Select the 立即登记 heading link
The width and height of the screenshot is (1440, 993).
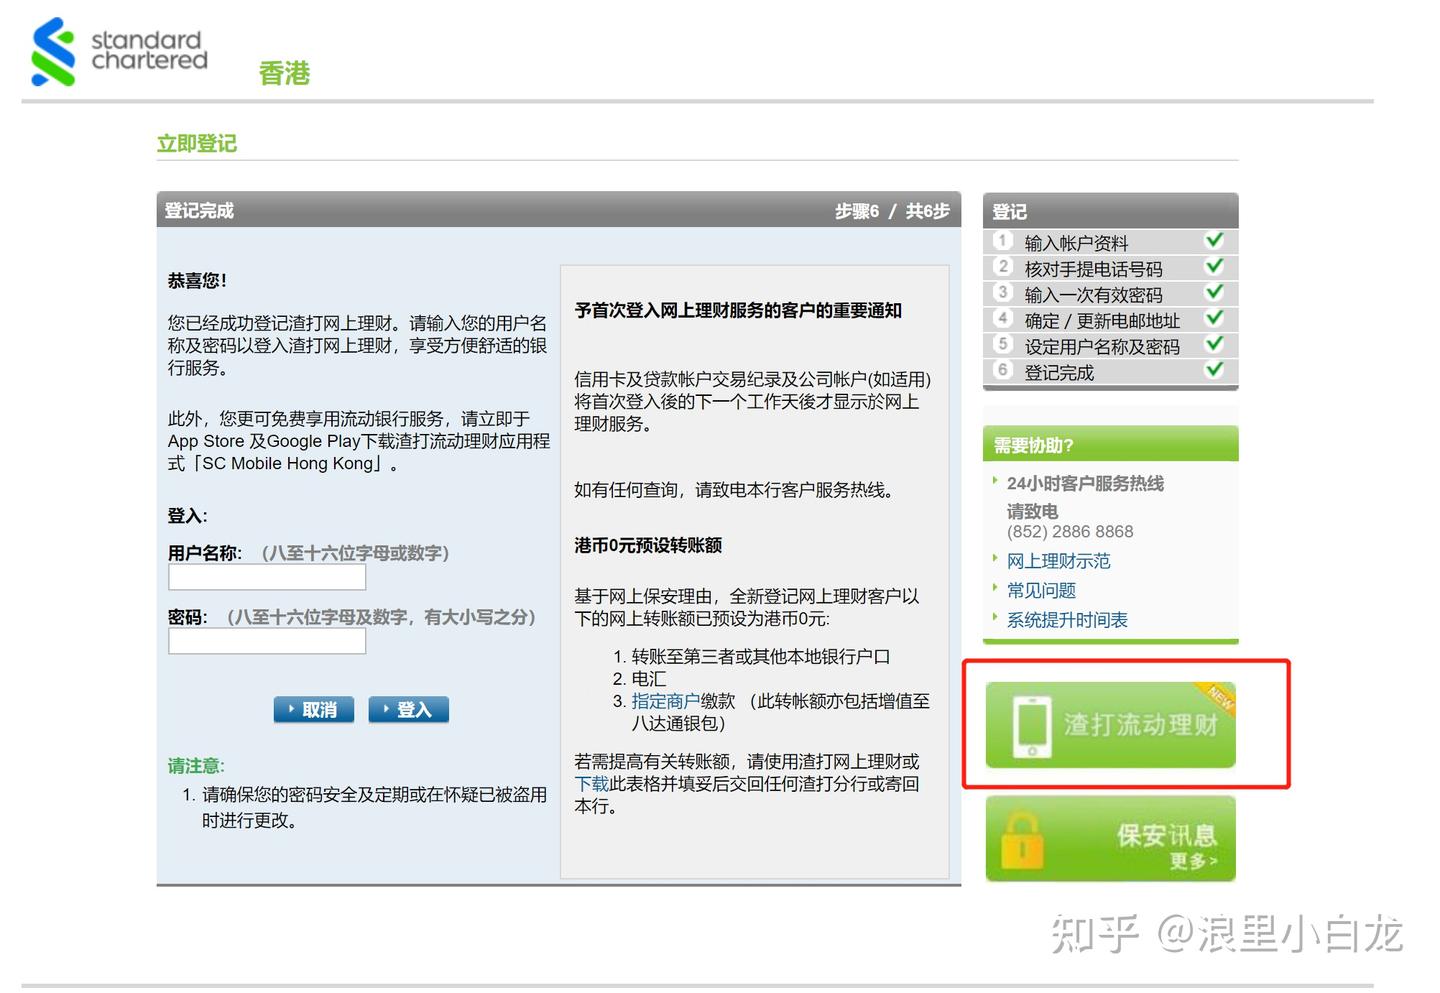coord(196,143)
